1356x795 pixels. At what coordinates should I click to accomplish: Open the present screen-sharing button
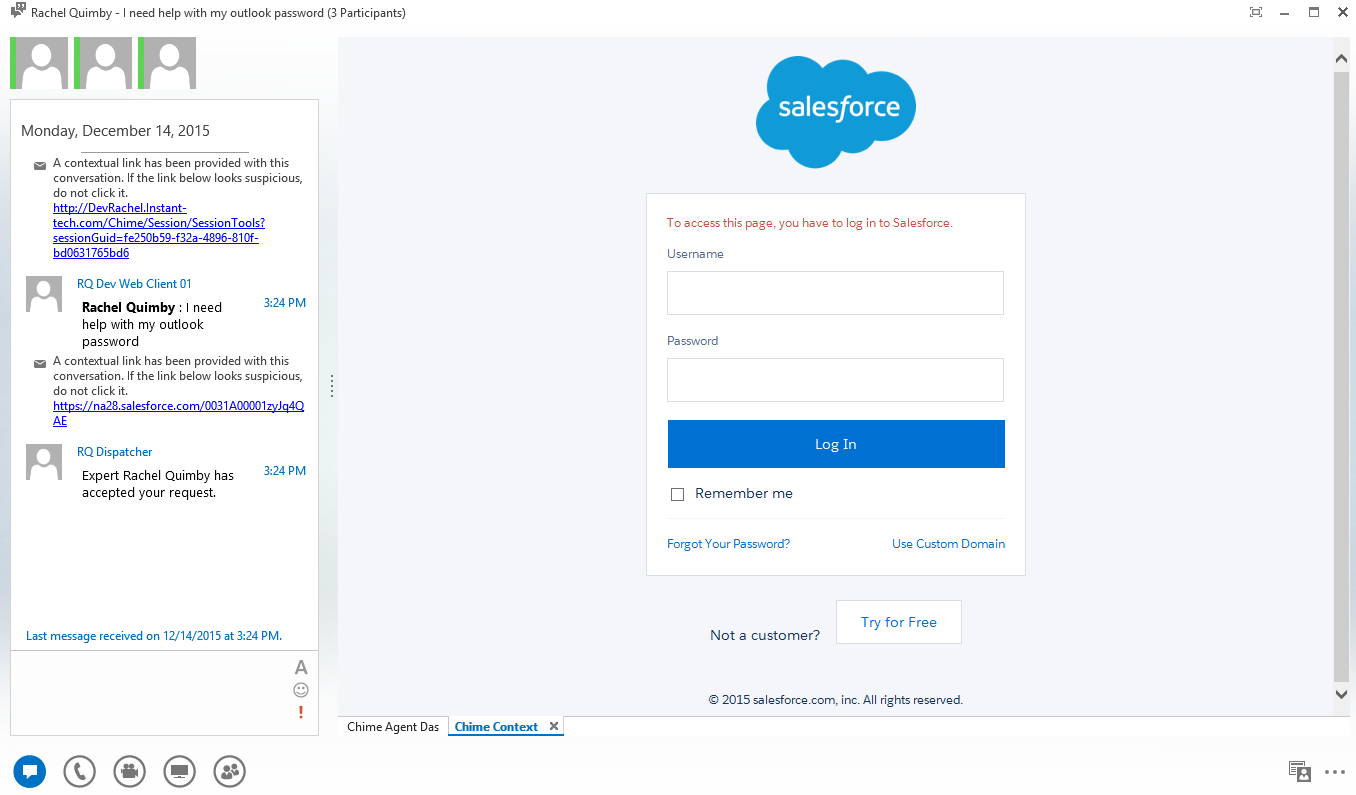point(180,771)
